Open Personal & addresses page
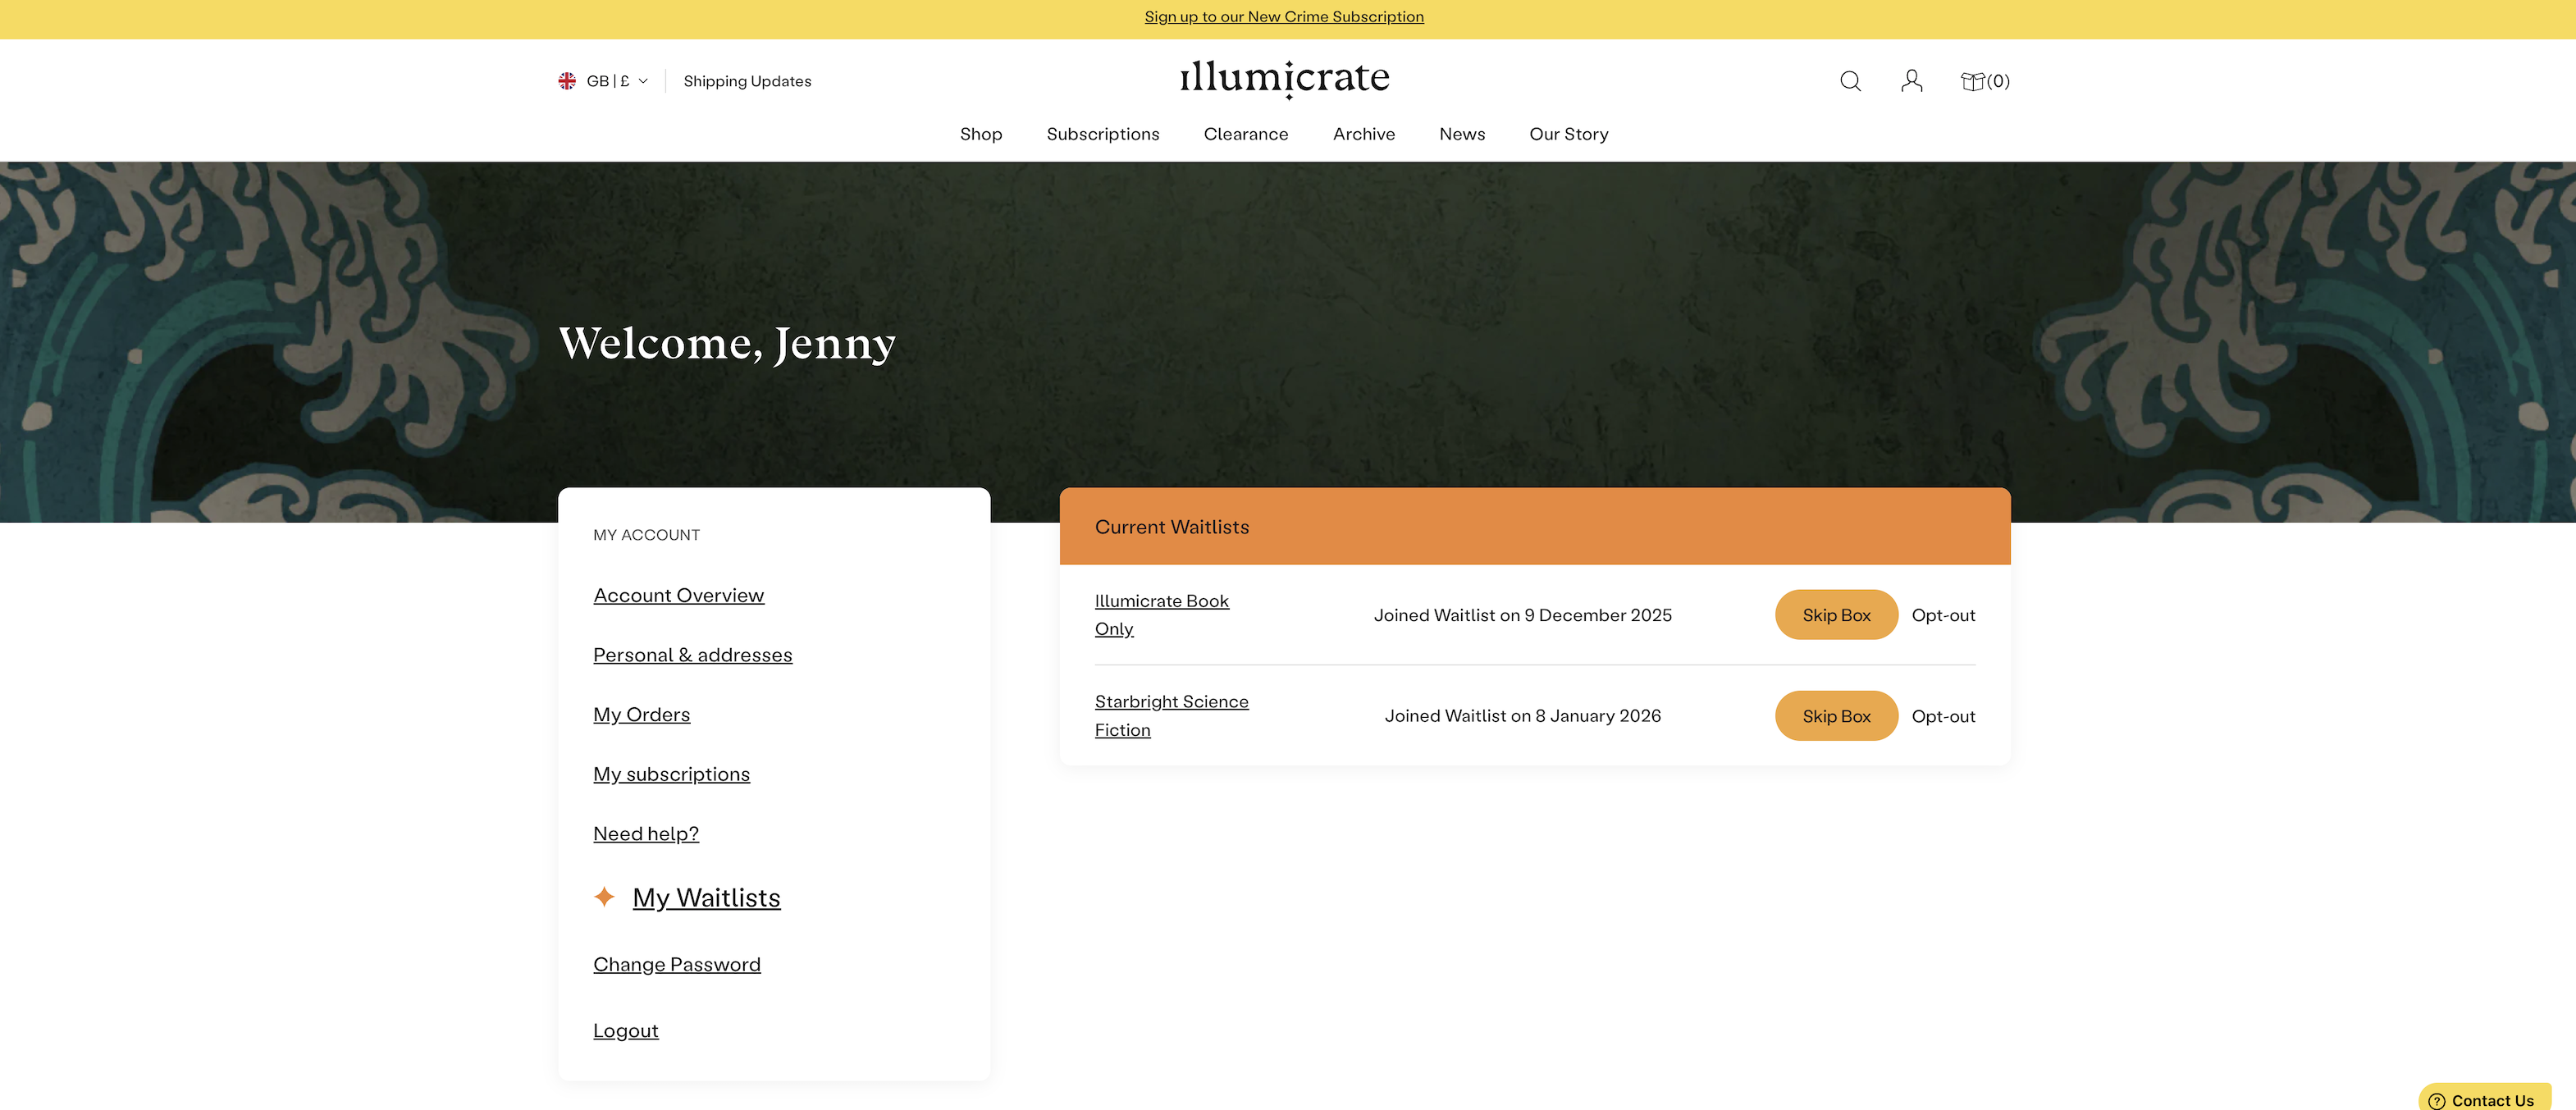 coord(692,655)
